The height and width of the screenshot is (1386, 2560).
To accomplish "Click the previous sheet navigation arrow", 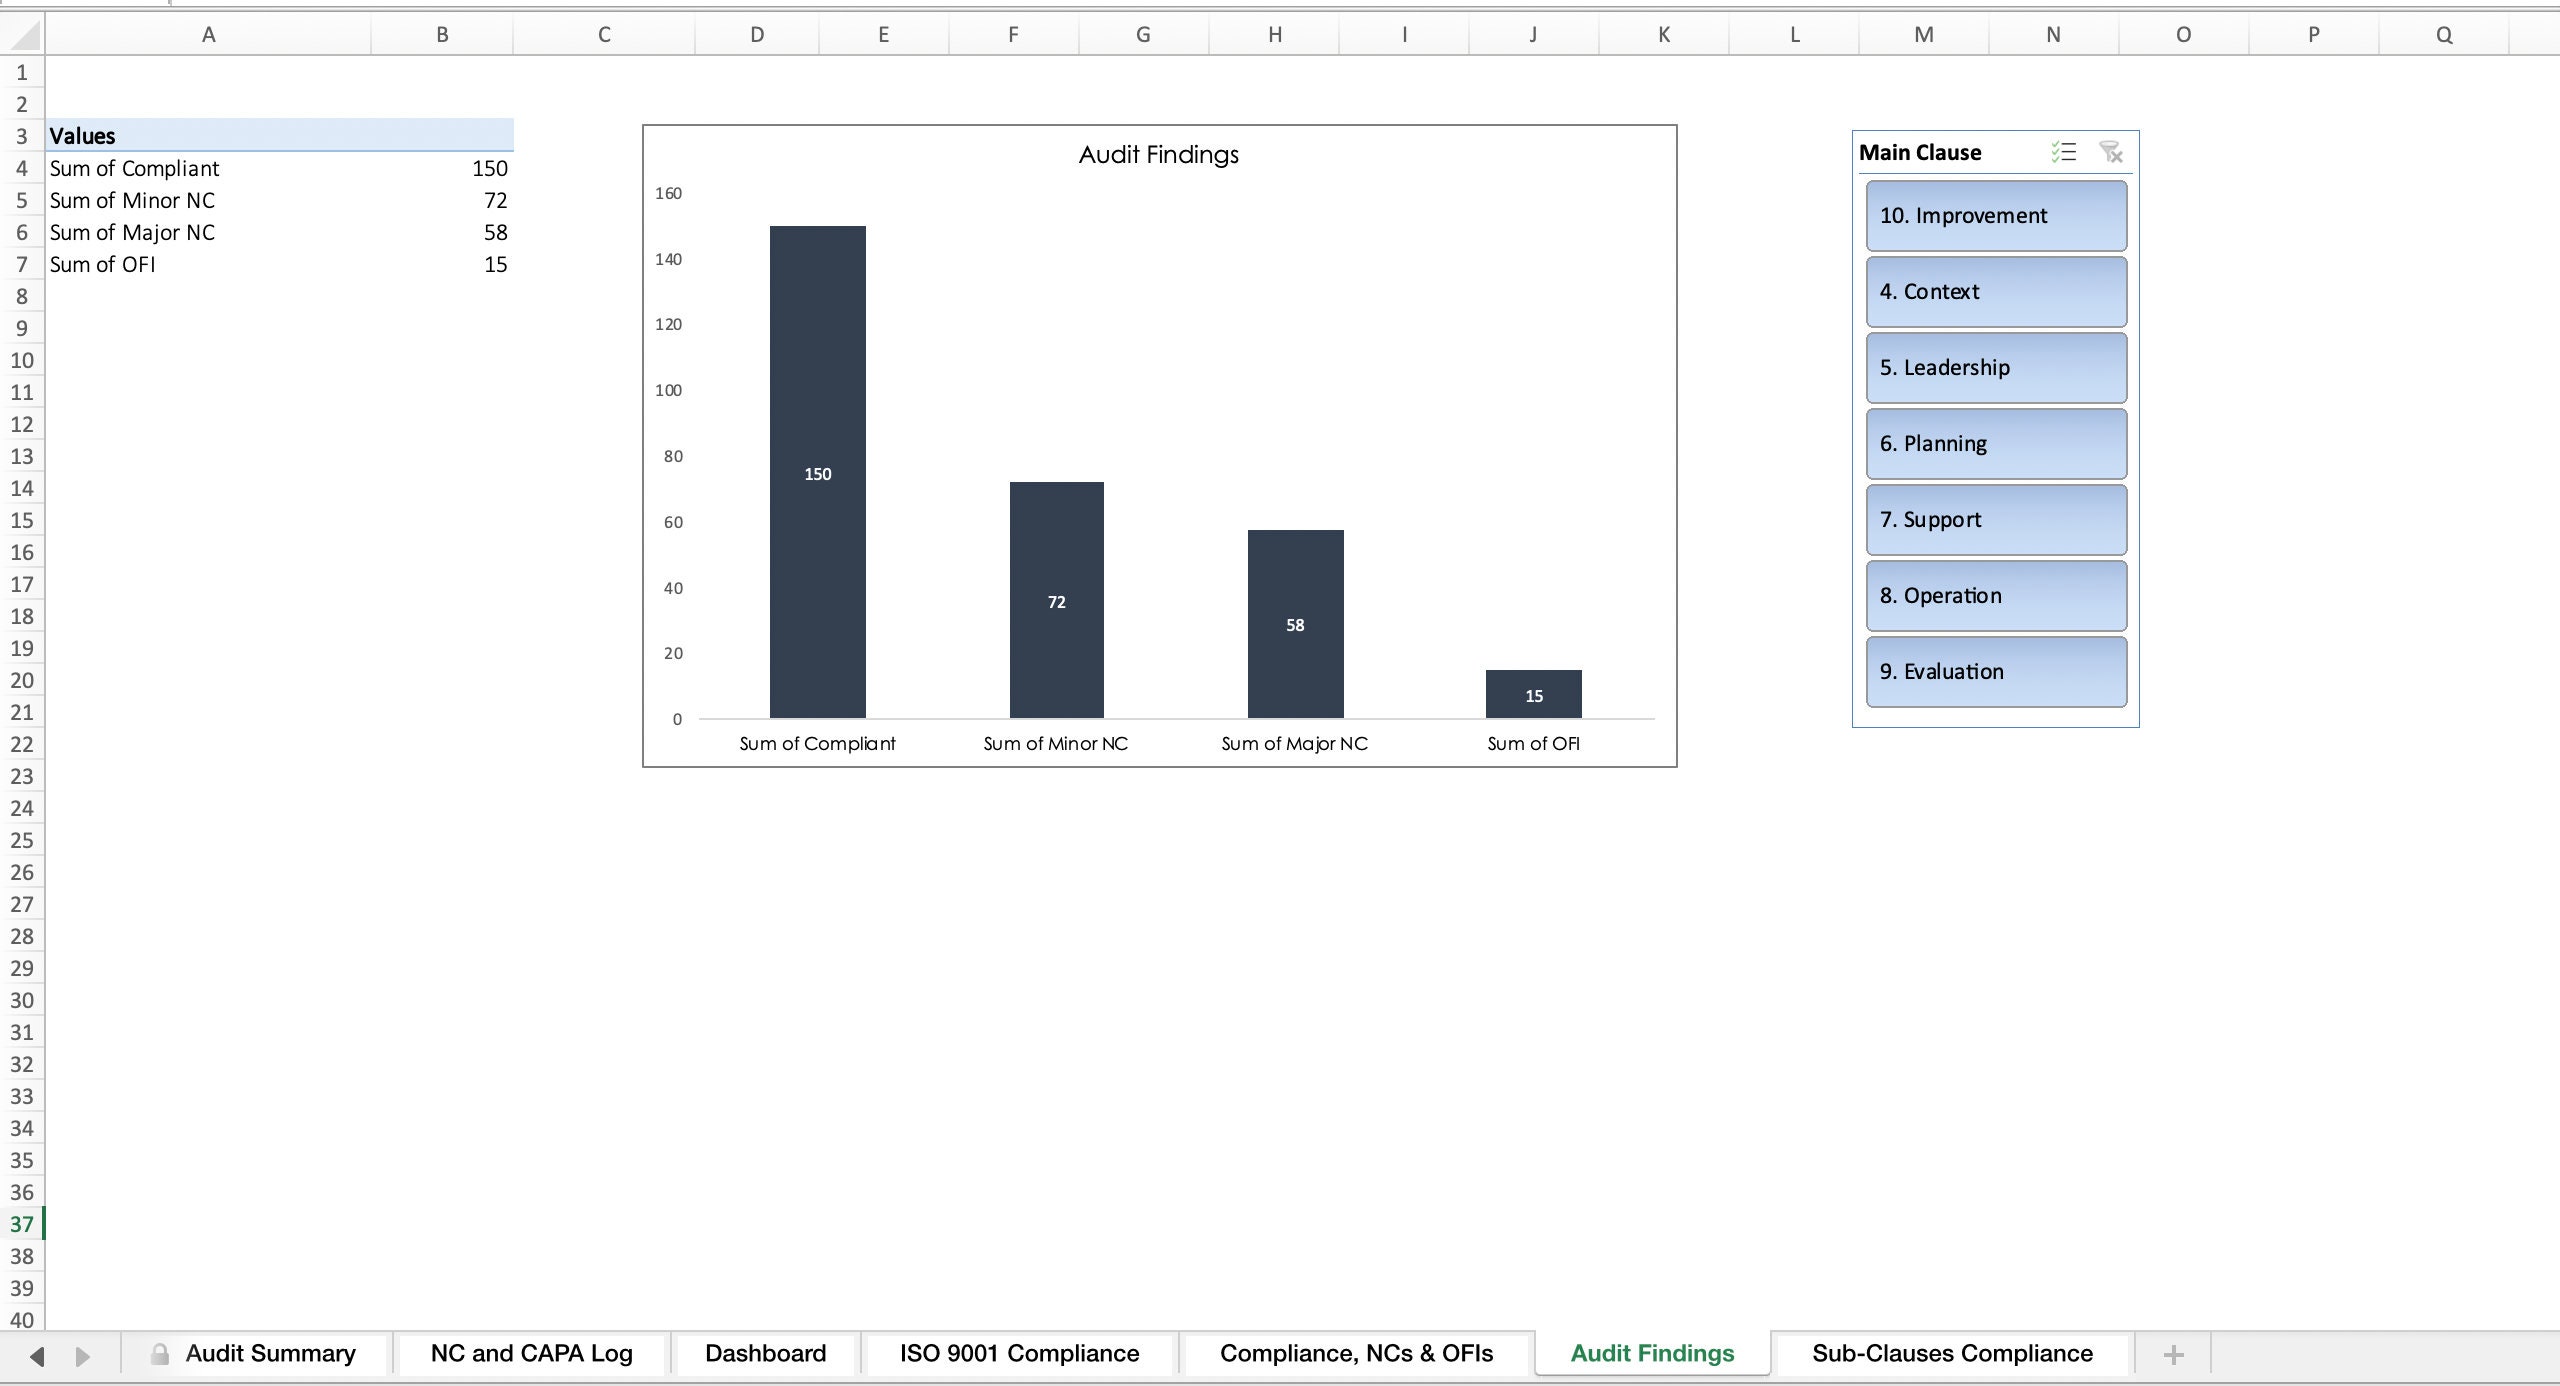I will (39, 1354).
